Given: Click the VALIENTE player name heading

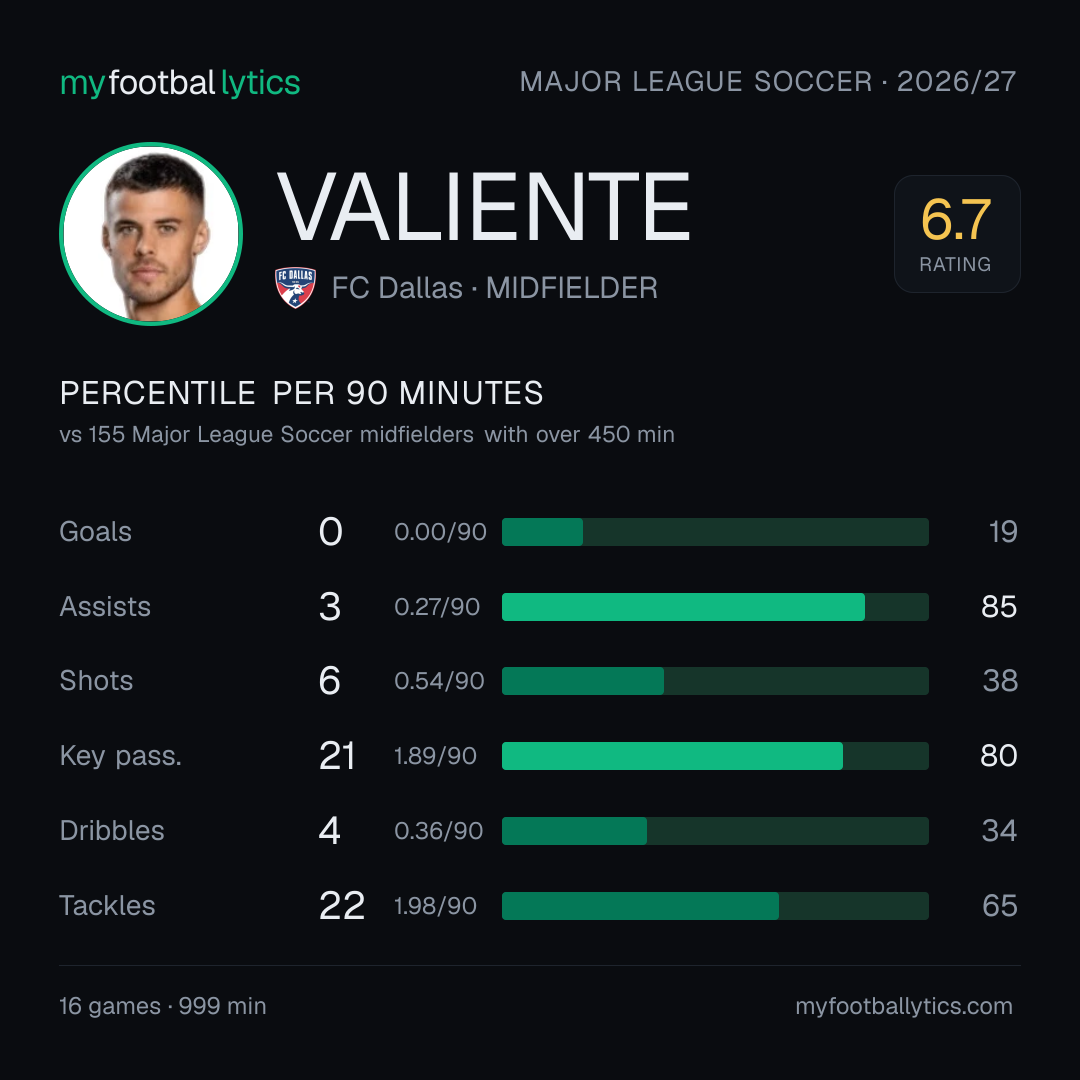Looking at the screenshot, I should click(x=484, y=207).
